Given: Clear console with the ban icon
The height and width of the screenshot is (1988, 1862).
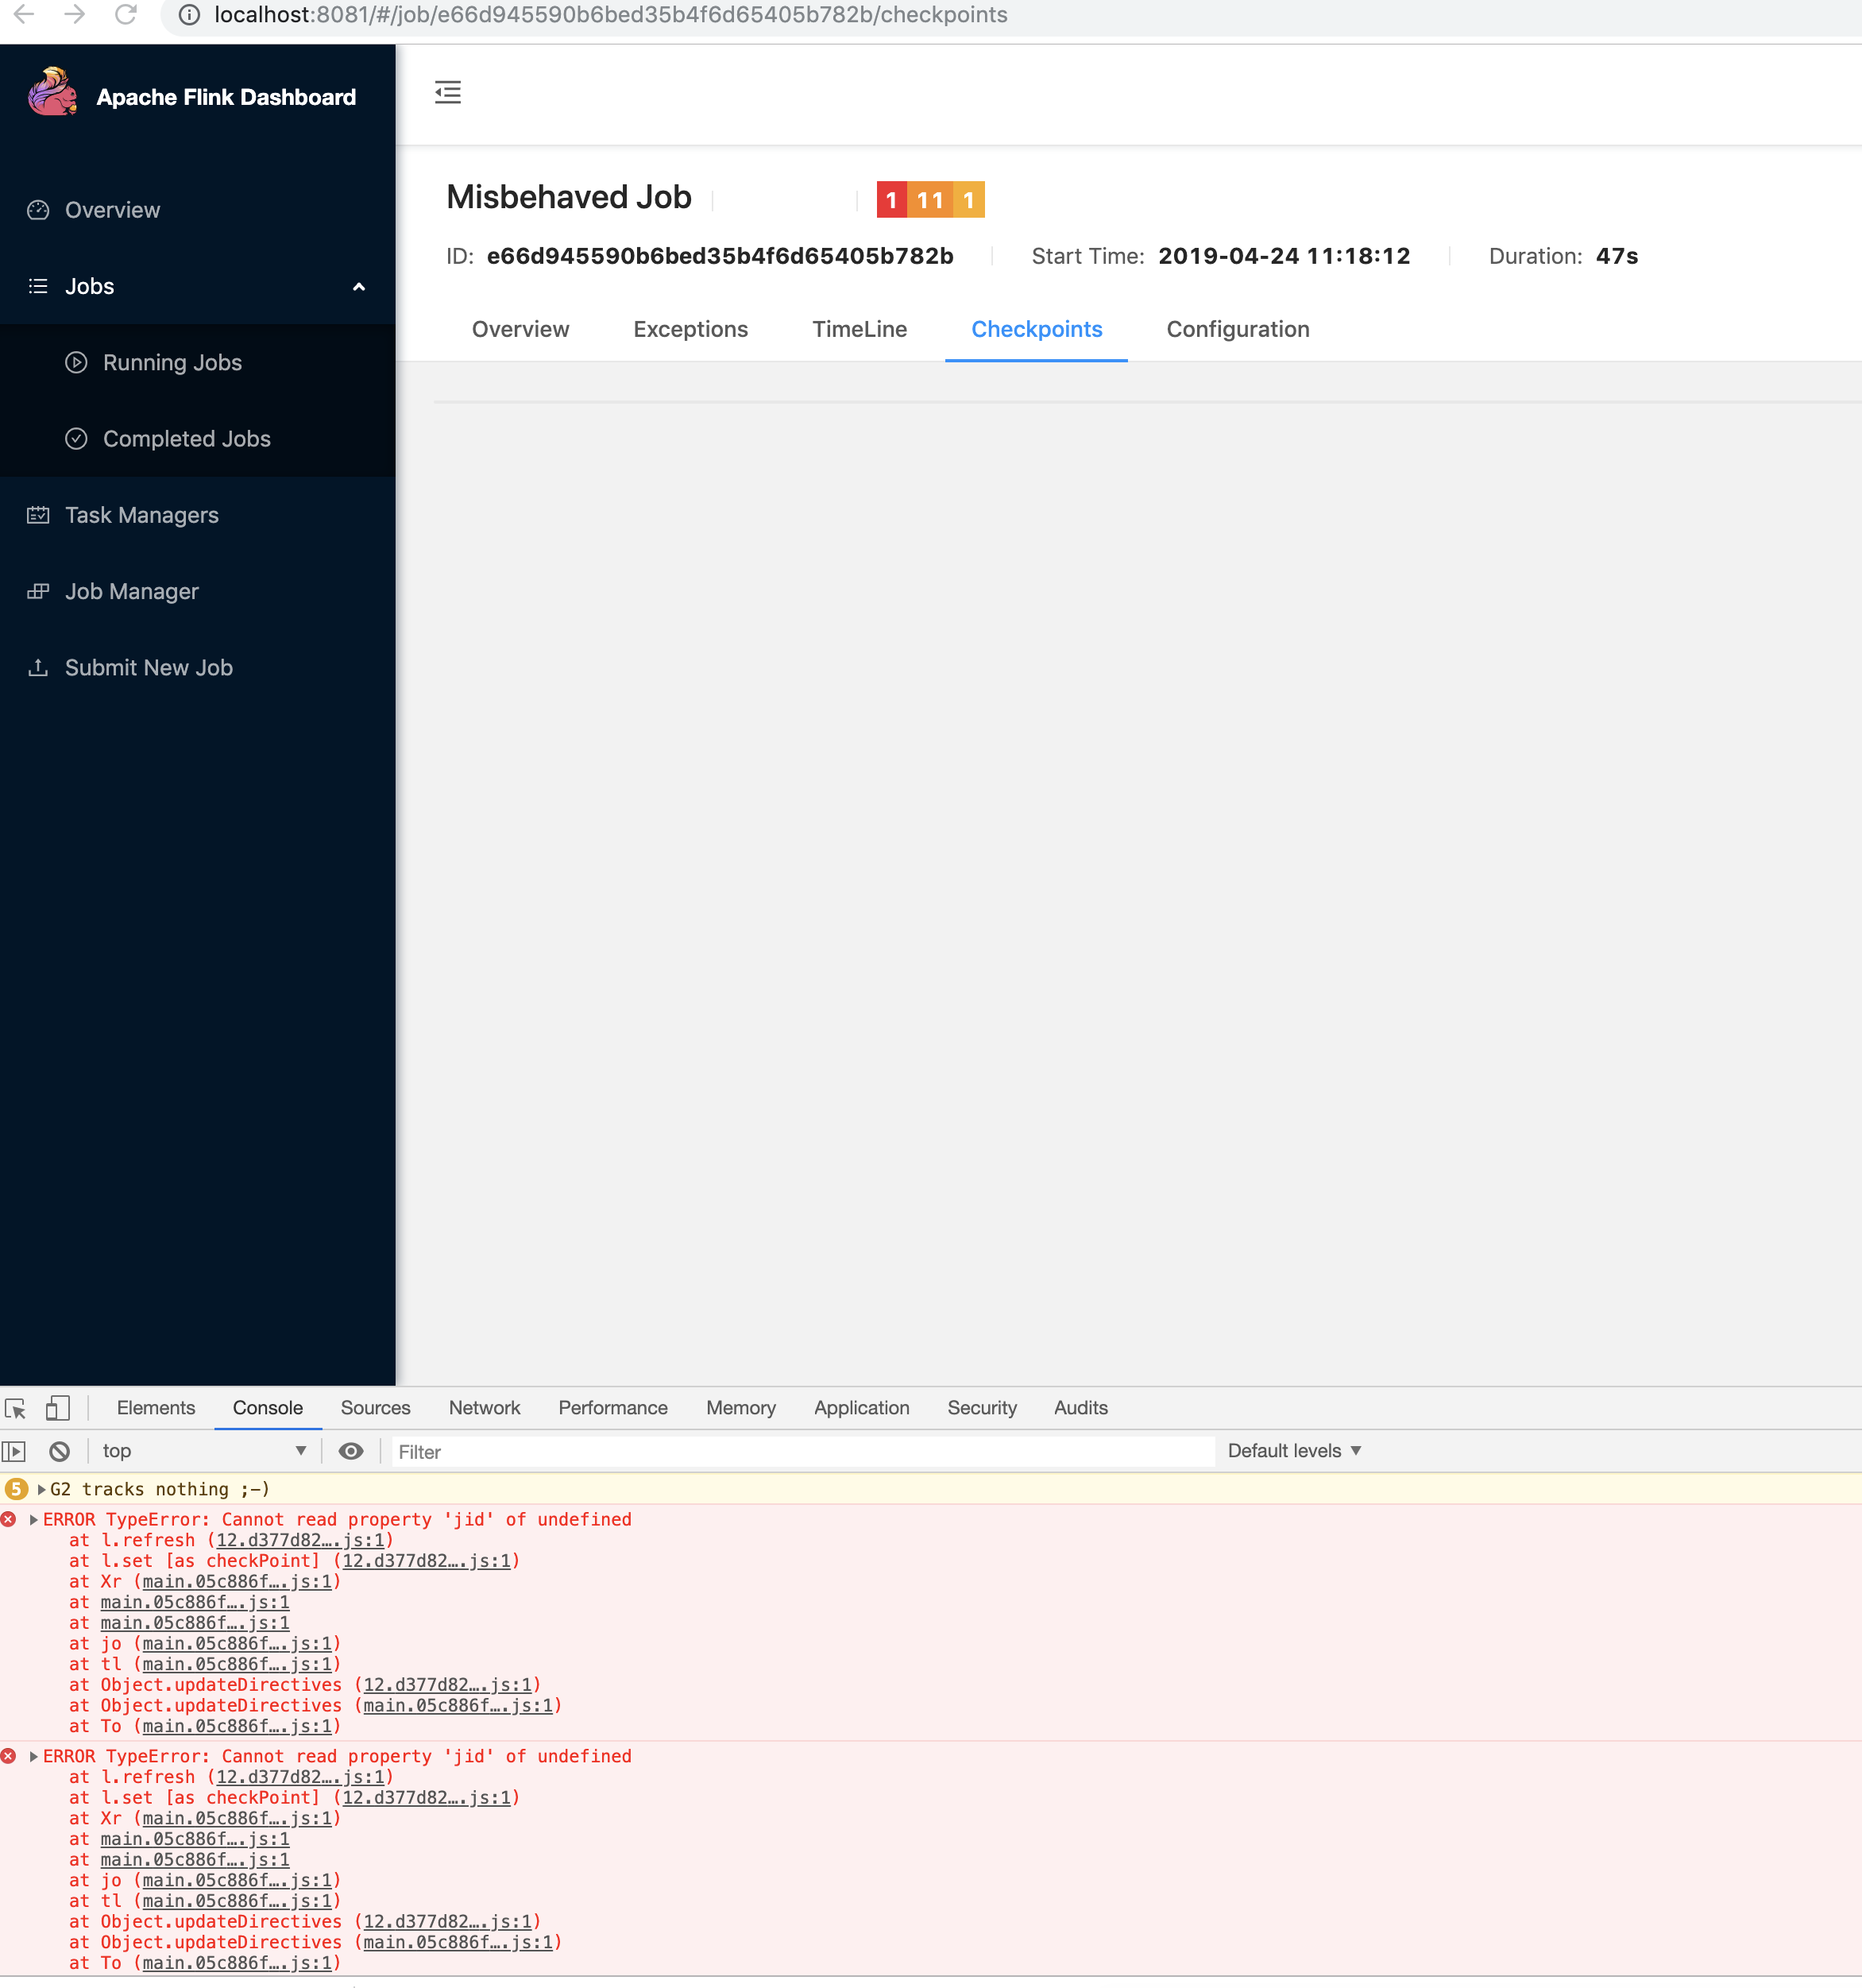Looking at the screenshot, I should click(x=60, y=1451).
